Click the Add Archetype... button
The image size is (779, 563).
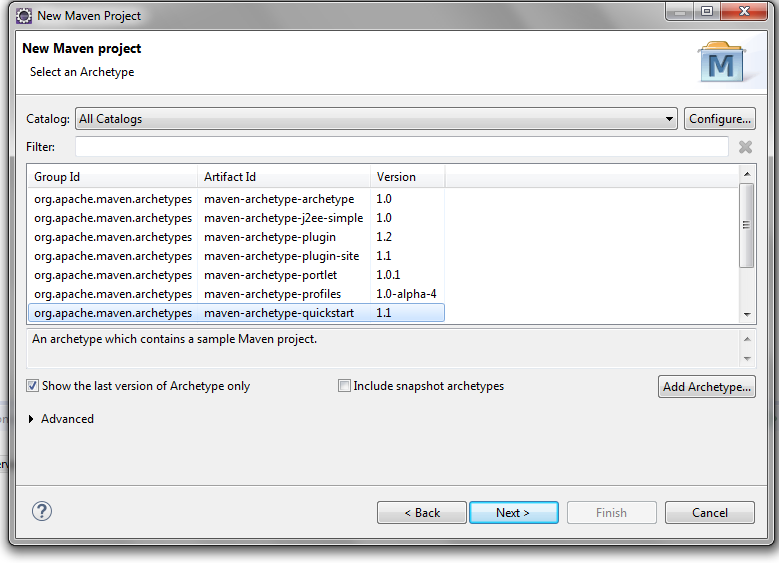706,387
